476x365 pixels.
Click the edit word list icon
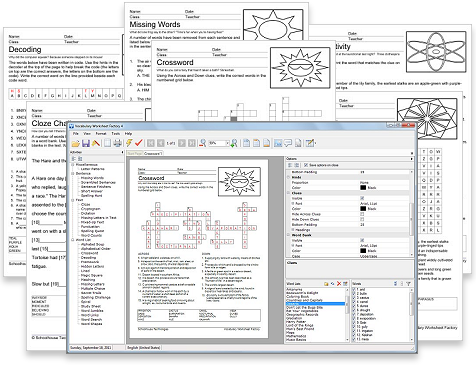coord(345,284)
